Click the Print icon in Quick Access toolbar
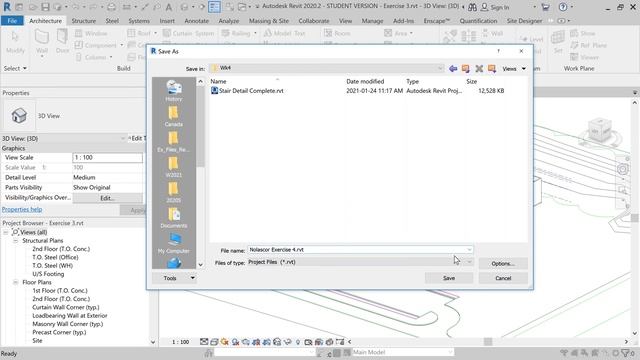The height and width of the screenshot is (360, 640). (x=111, y=7)
